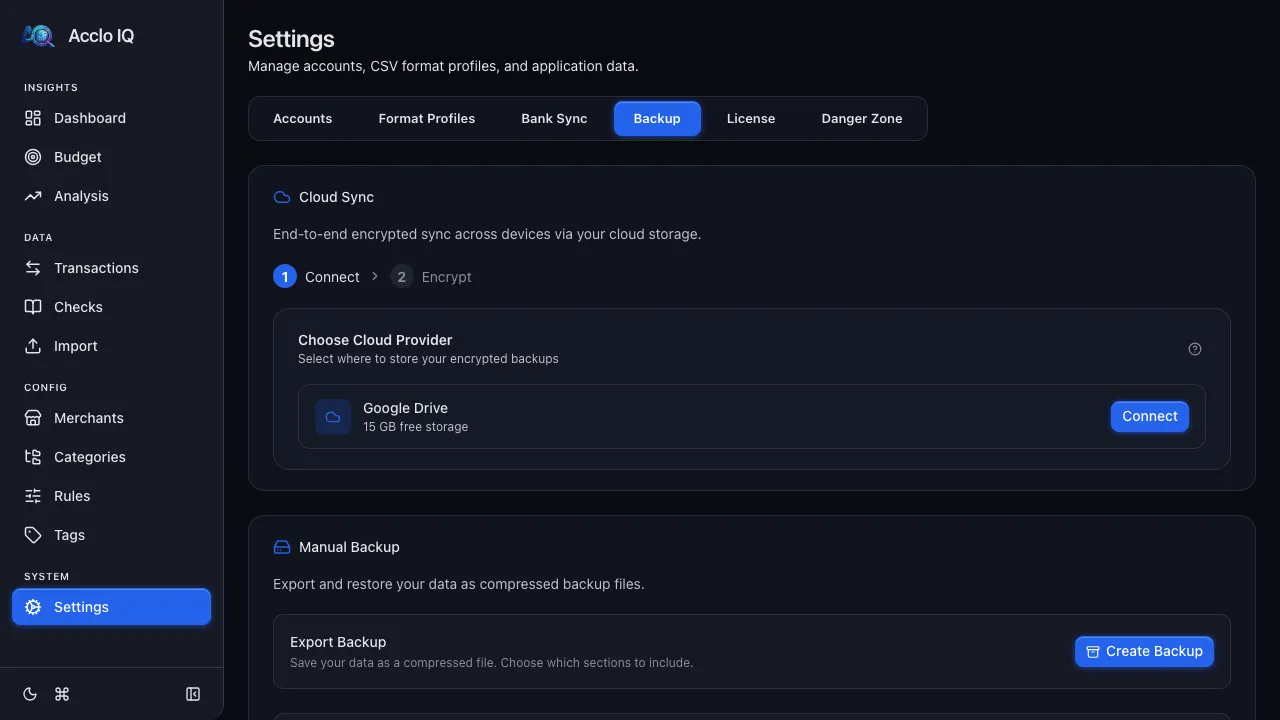Click the Create Backup button
This screenshot has width=1280, height=720.
coord(1144,651)
